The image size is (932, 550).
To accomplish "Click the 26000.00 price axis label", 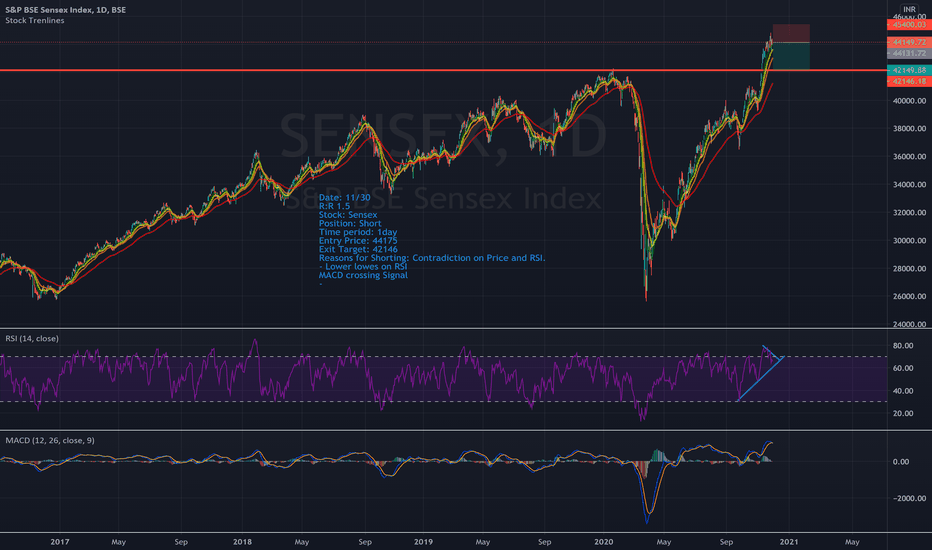I will pos(909,296).
